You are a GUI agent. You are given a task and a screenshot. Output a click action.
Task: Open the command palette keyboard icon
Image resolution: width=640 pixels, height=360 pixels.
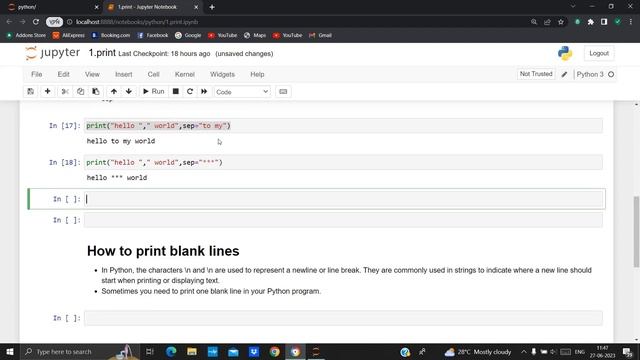click(x=283, y=91)
